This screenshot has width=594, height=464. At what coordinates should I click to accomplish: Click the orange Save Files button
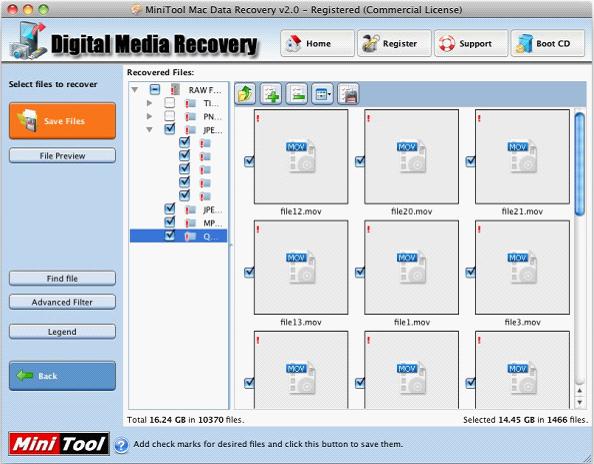(x=63, y=121)
